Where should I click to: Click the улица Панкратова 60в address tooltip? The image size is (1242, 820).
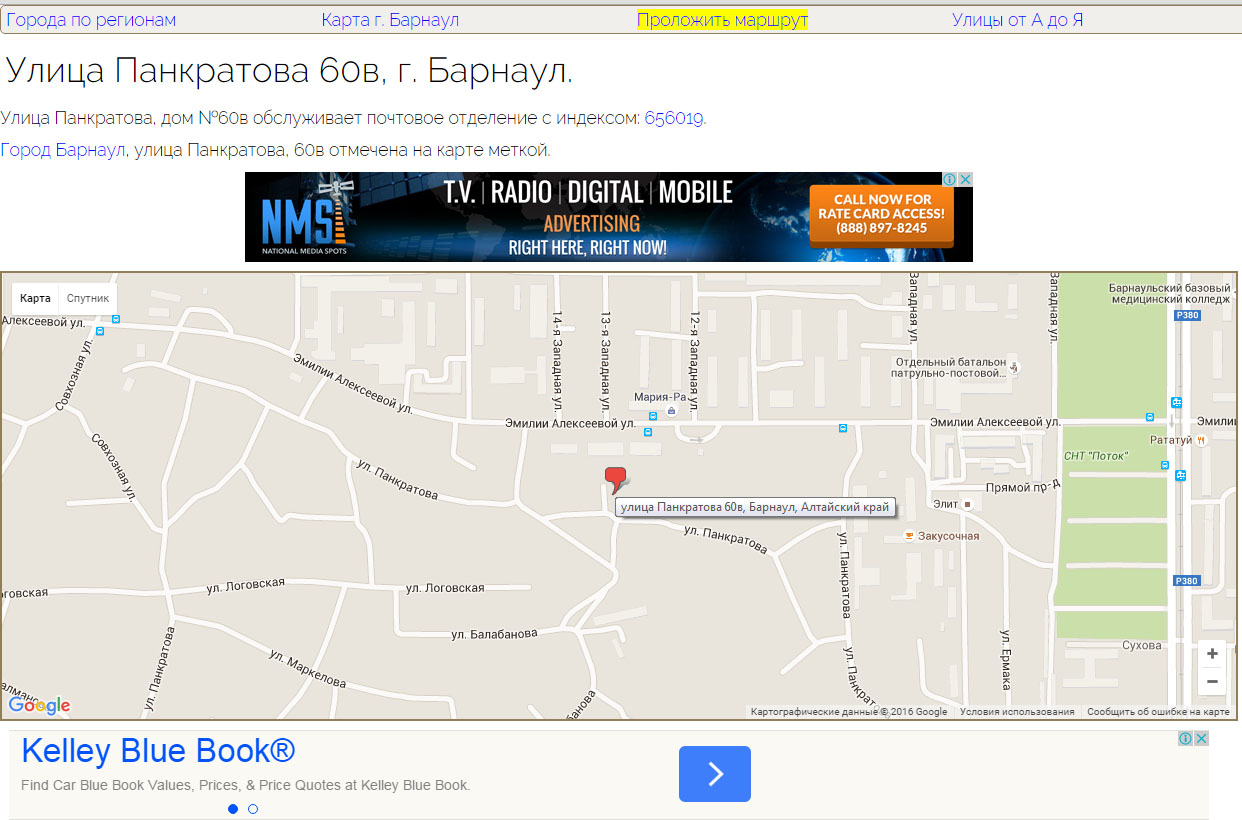755,507
